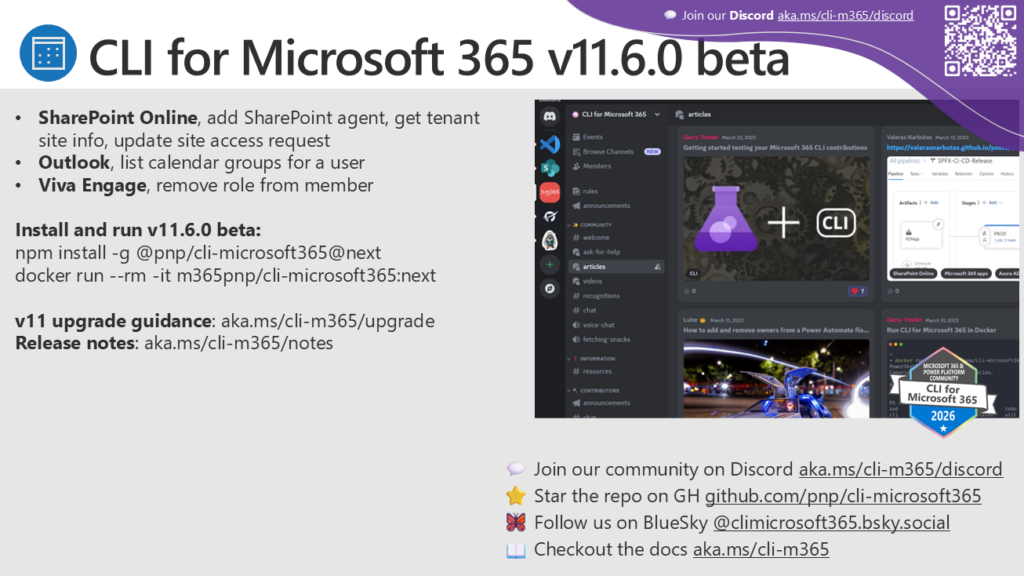Image resolution: width=1024 pixels, height=576 pixels.
Task: Click the title Run CLI for Microsoft 365 in Docker
Action: (941, 330)
